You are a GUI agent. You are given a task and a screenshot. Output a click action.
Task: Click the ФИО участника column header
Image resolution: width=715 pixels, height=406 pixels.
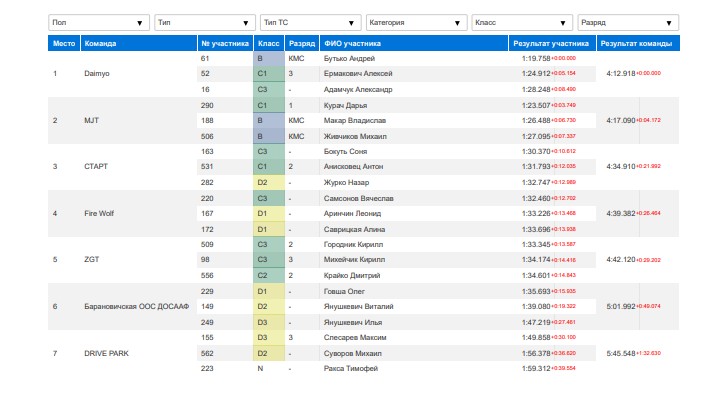pos(414,43)
